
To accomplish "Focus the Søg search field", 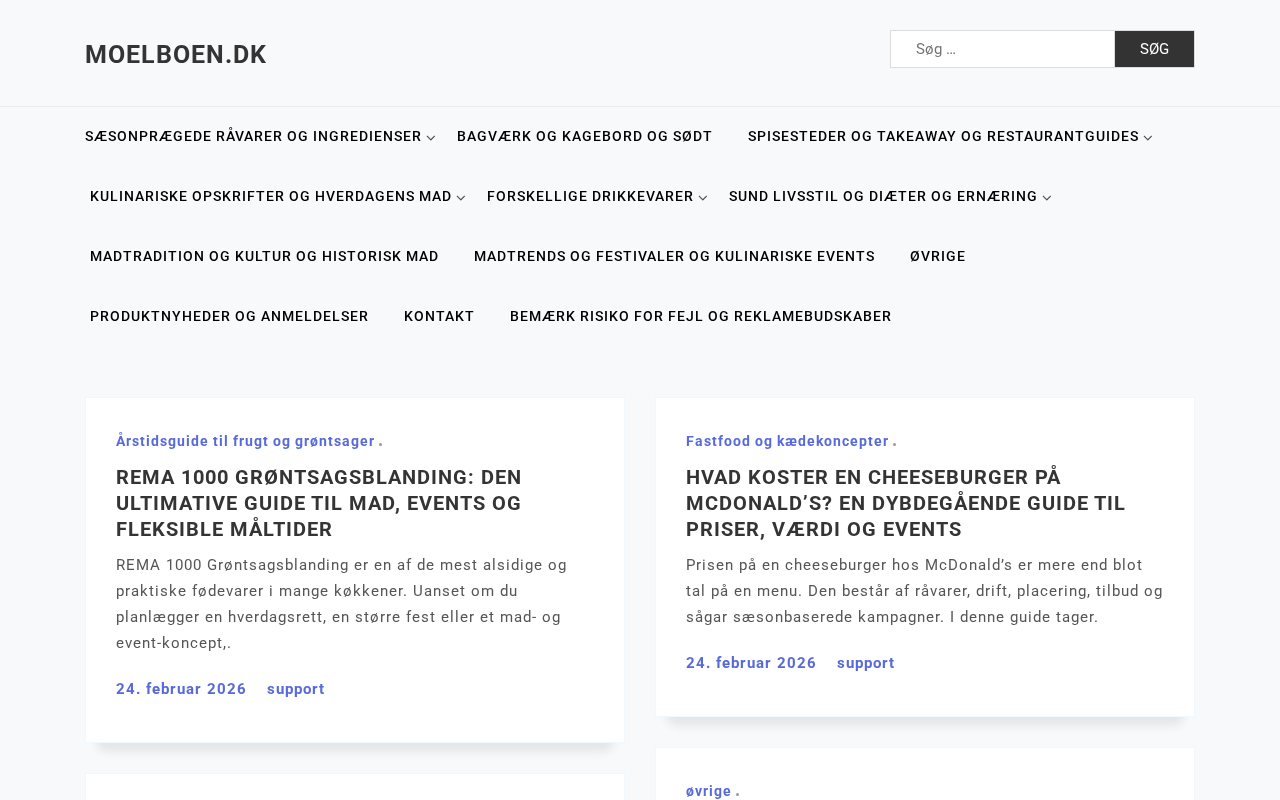I will point(1002,49).
